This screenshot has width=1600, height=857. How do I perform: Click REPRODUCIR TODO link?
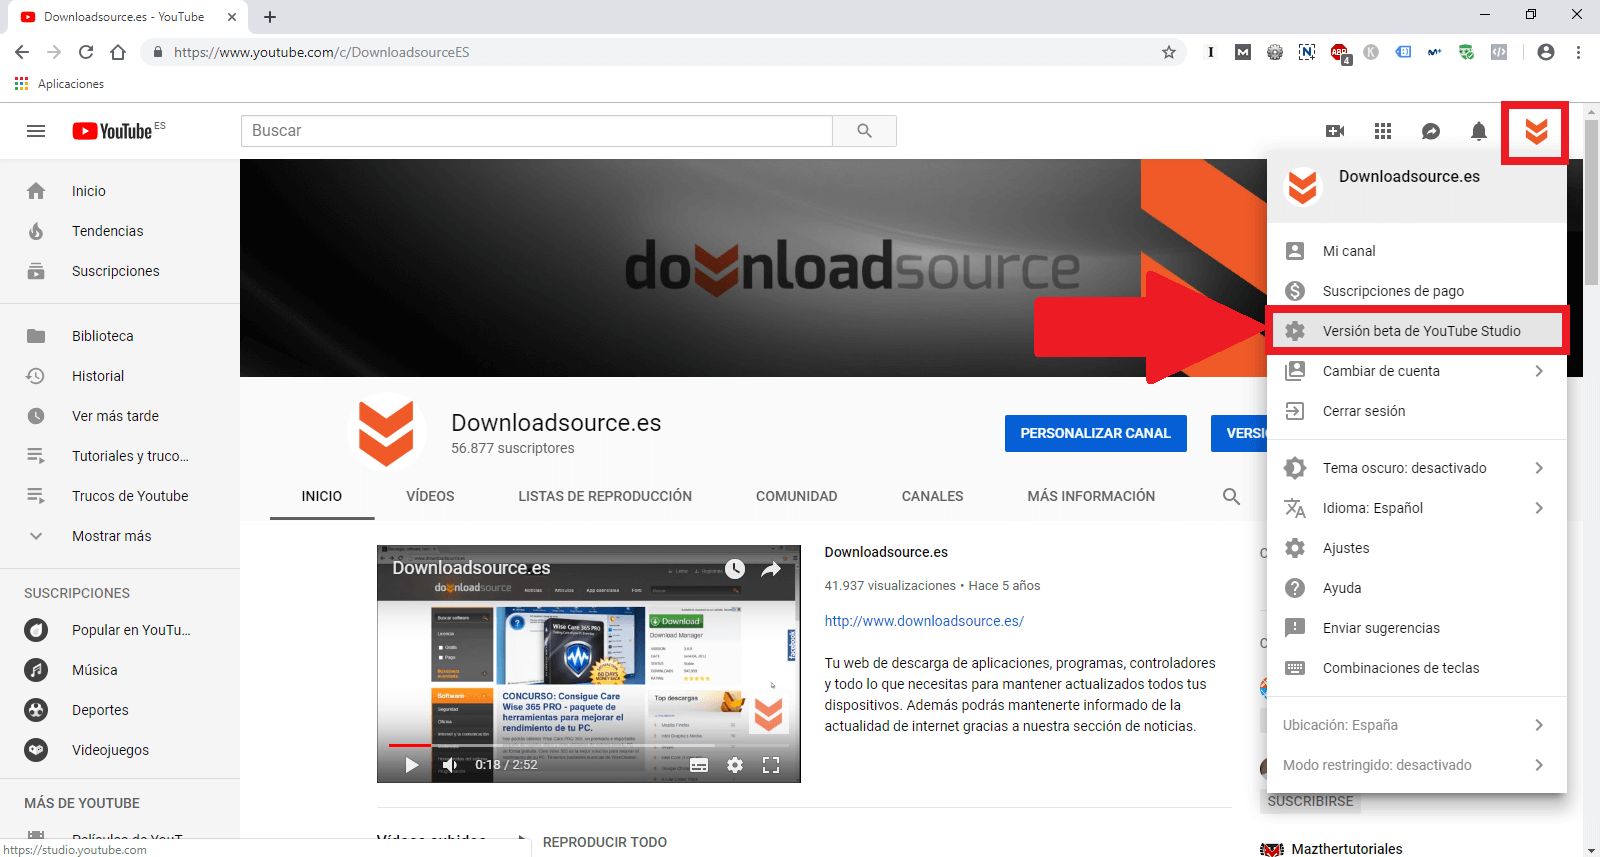[x=605, y=842]
